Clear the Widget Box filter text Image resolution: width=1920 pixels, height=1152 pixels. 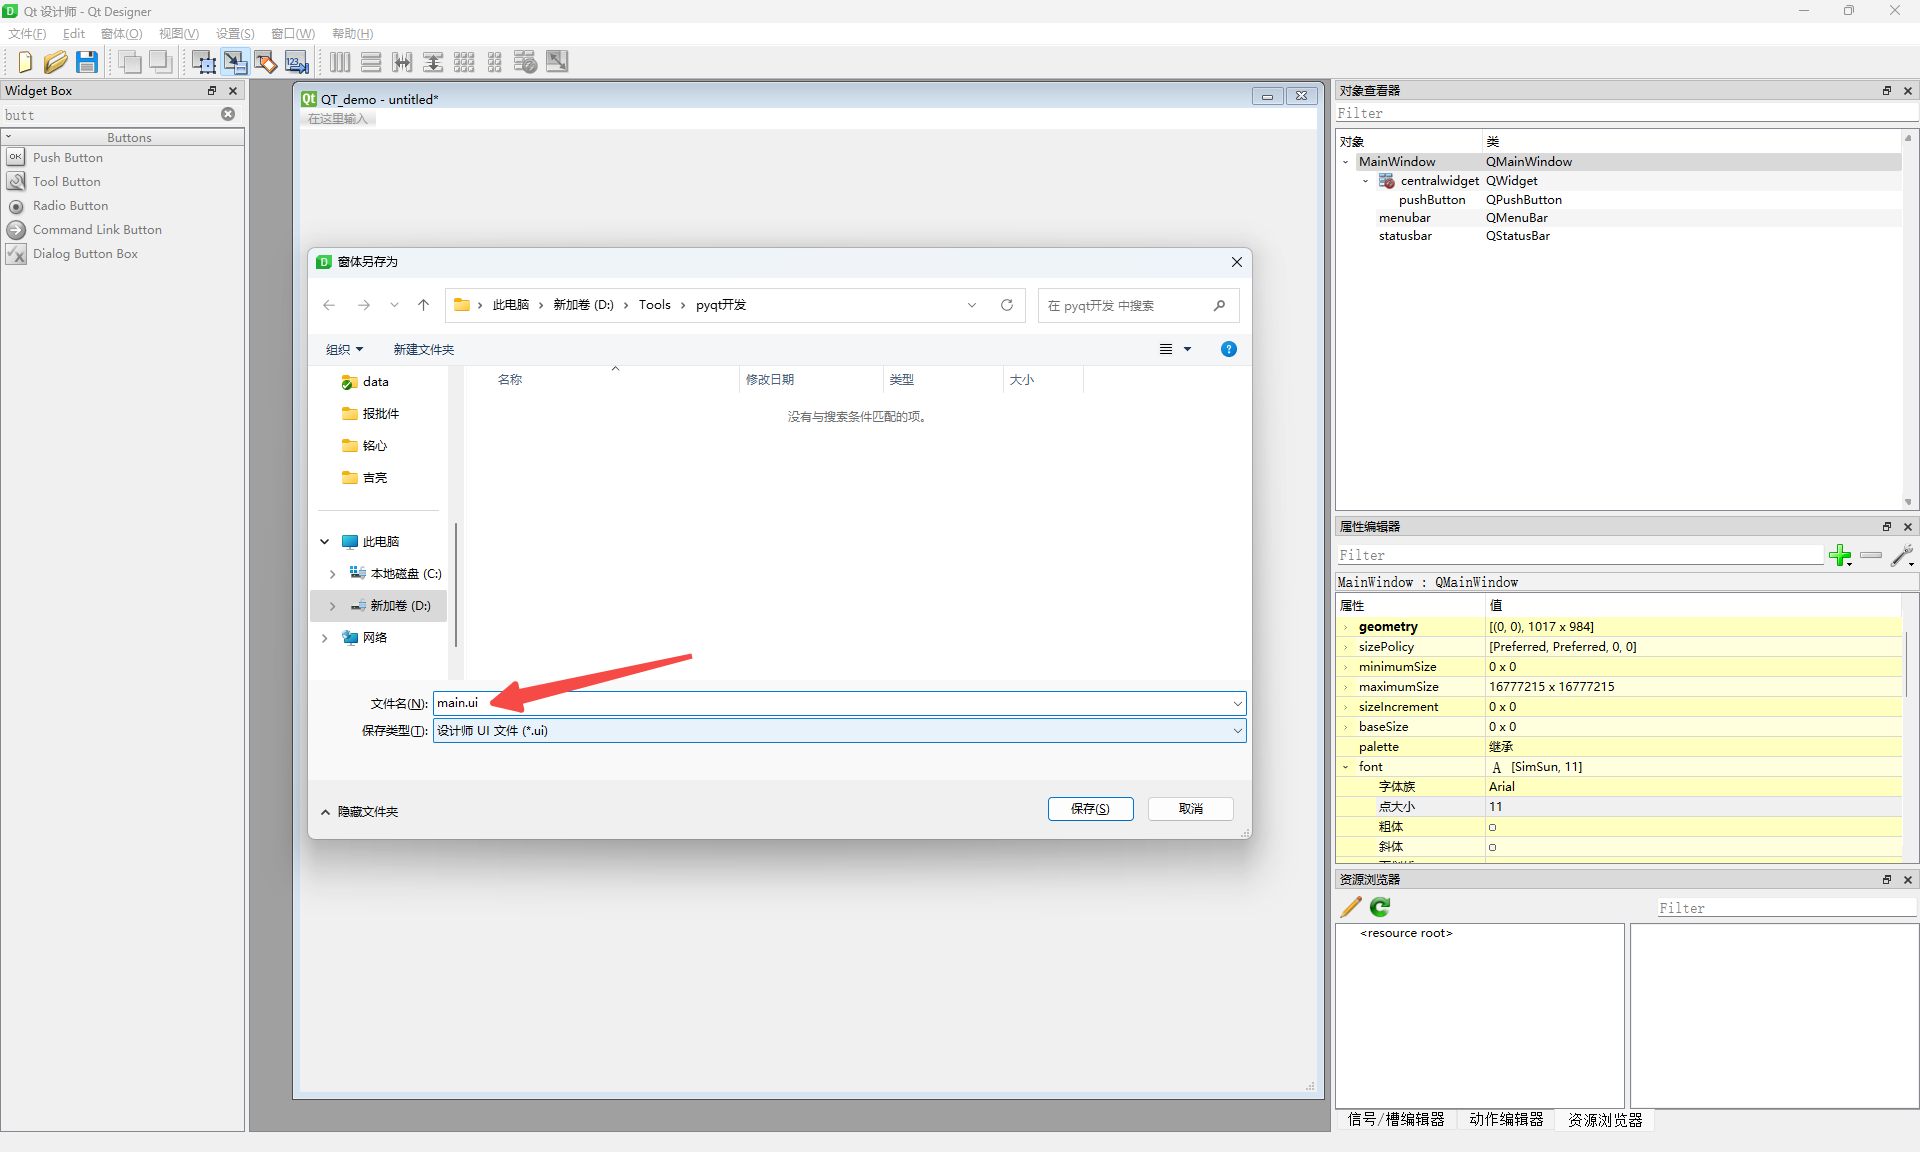pos(228,114)
